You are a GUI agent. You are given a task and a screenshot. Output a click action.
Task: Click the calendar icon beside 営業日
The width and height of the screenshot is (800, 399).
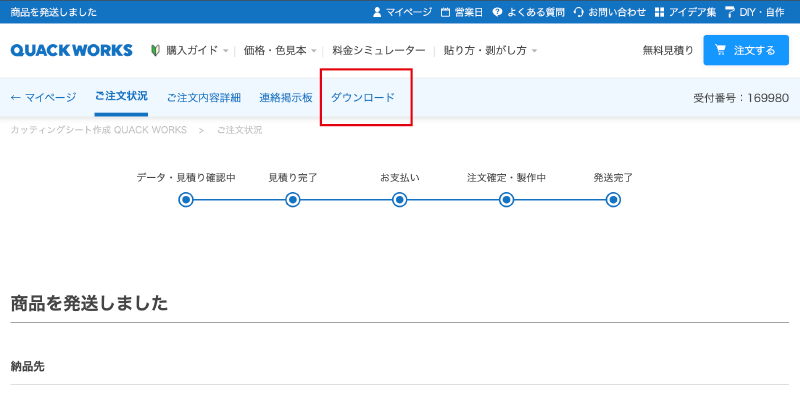[445, 12]
